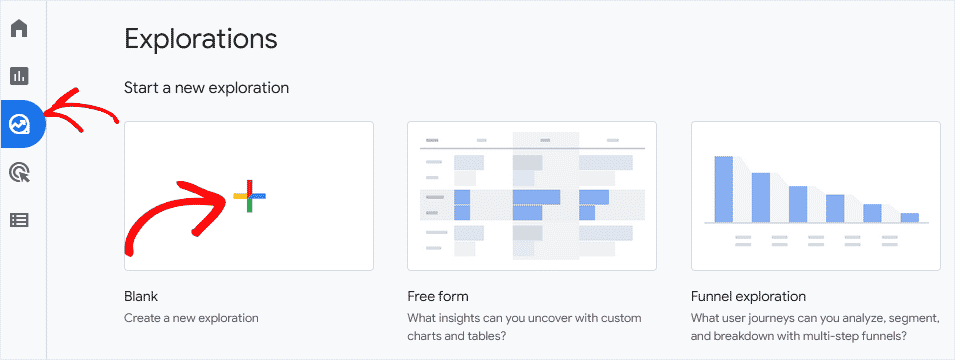
Task: Click the shortest bar in funnel preview
Action: click(x=909, y=217)
